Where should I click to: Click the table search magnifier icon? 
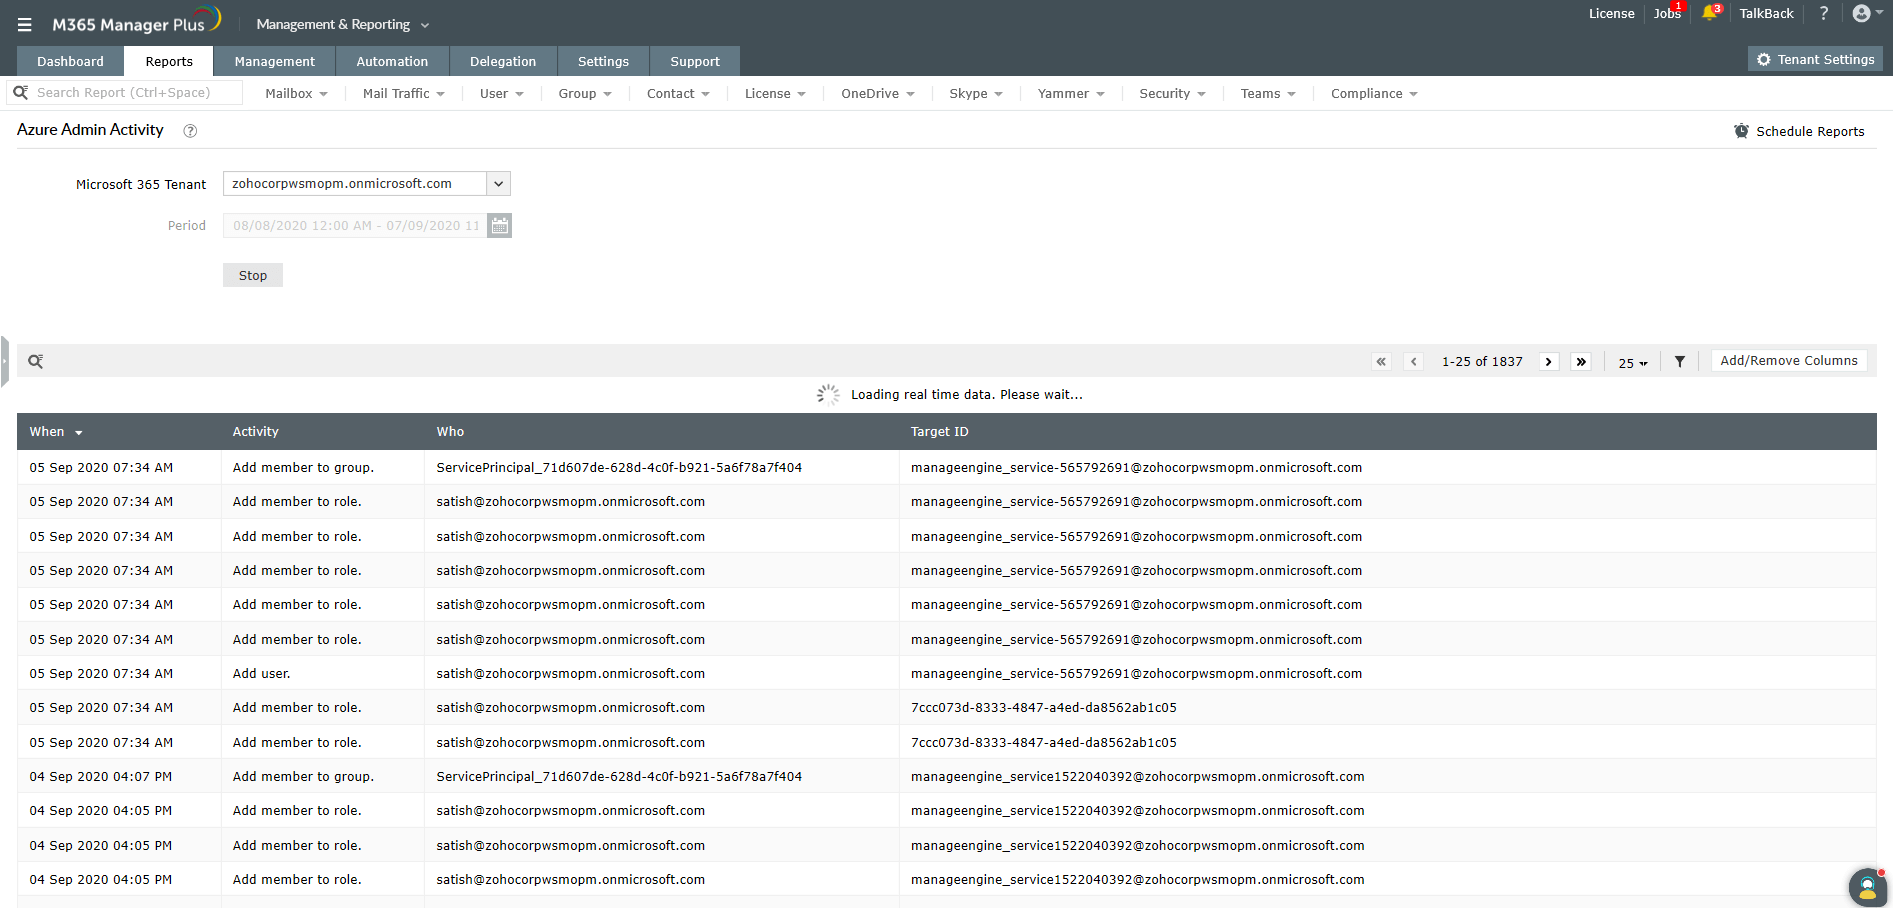35,361
